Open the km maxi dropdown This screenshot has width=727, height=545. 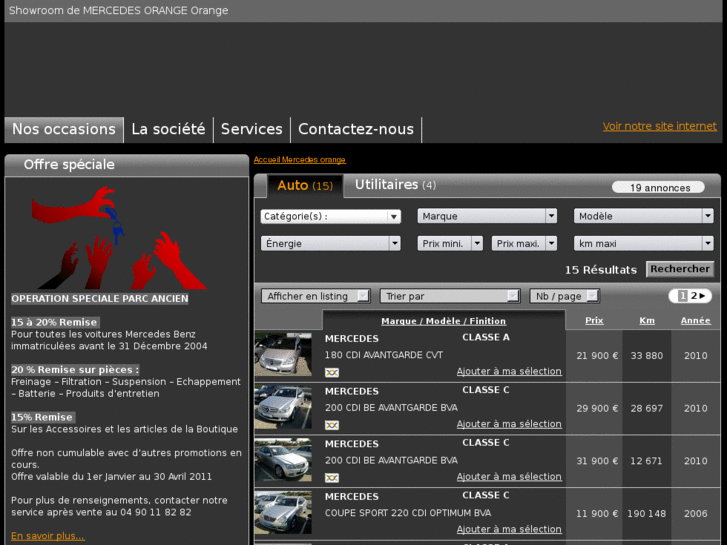644,243
